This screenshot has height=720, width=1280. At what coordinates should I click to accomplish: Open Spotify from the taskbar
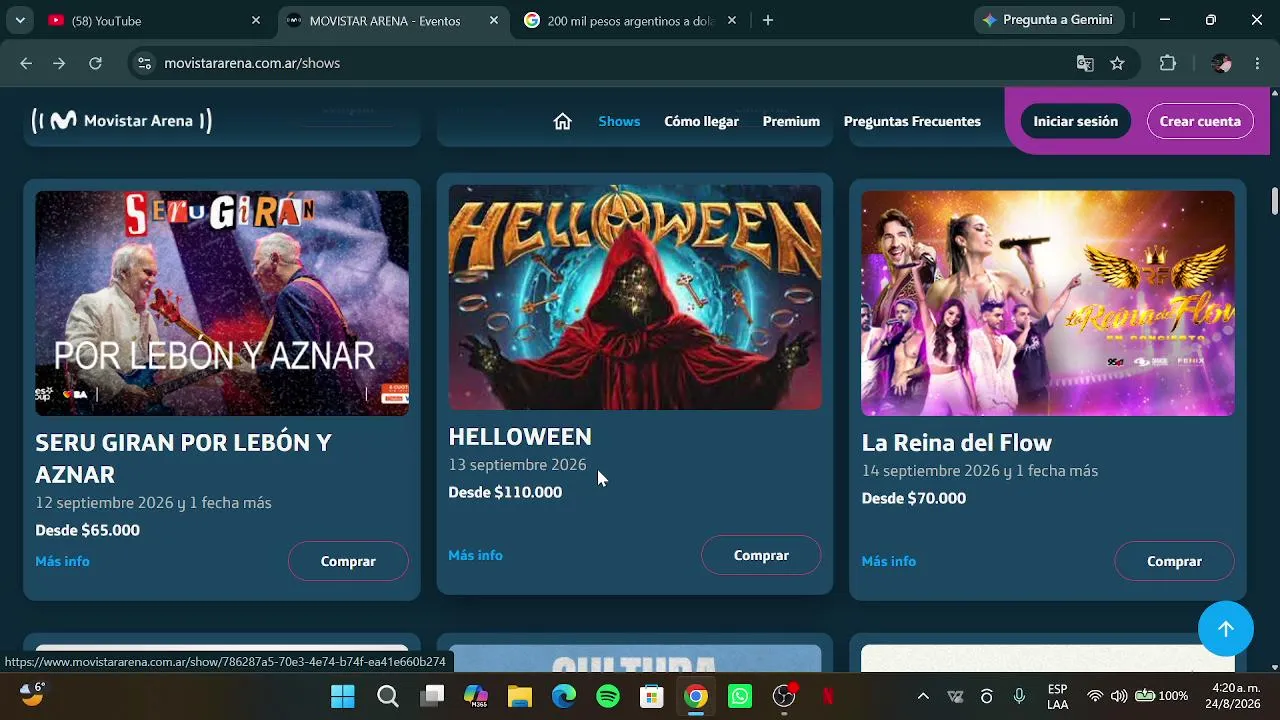[608, 696]
